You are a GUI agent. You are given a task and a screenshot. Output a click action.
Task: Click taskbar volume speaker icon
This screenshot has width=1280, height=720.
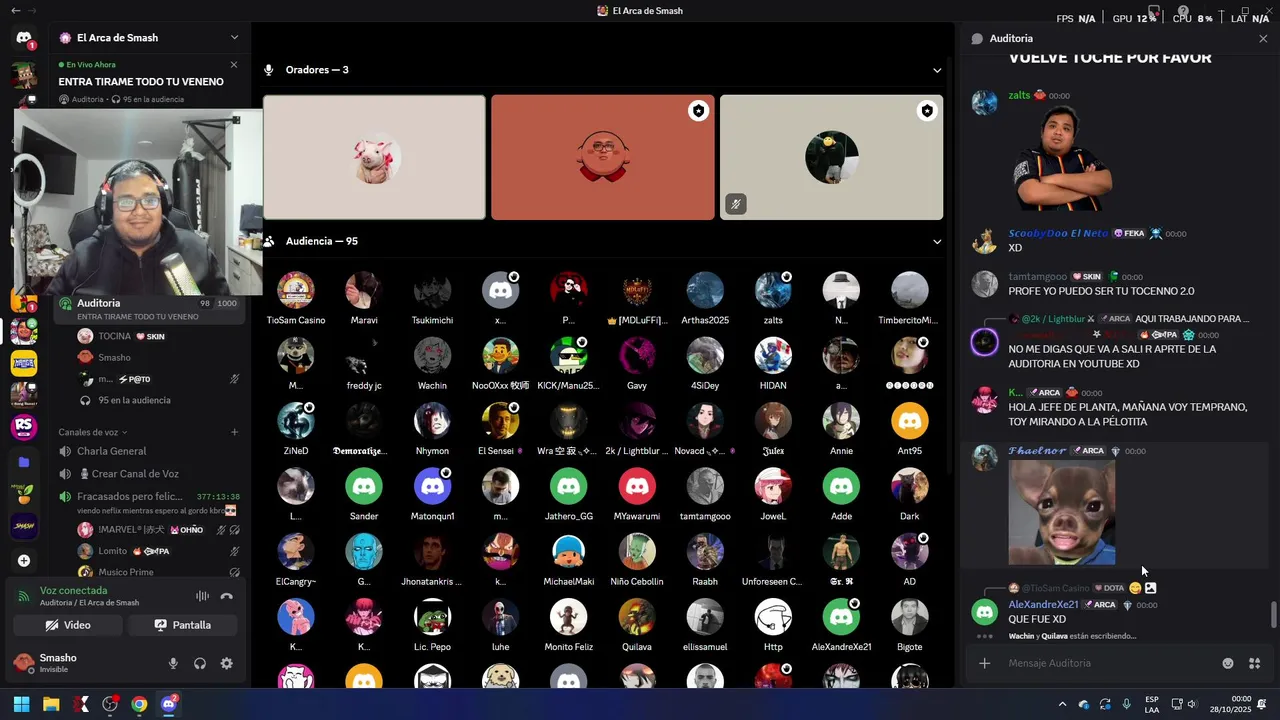click(1192, 704)
